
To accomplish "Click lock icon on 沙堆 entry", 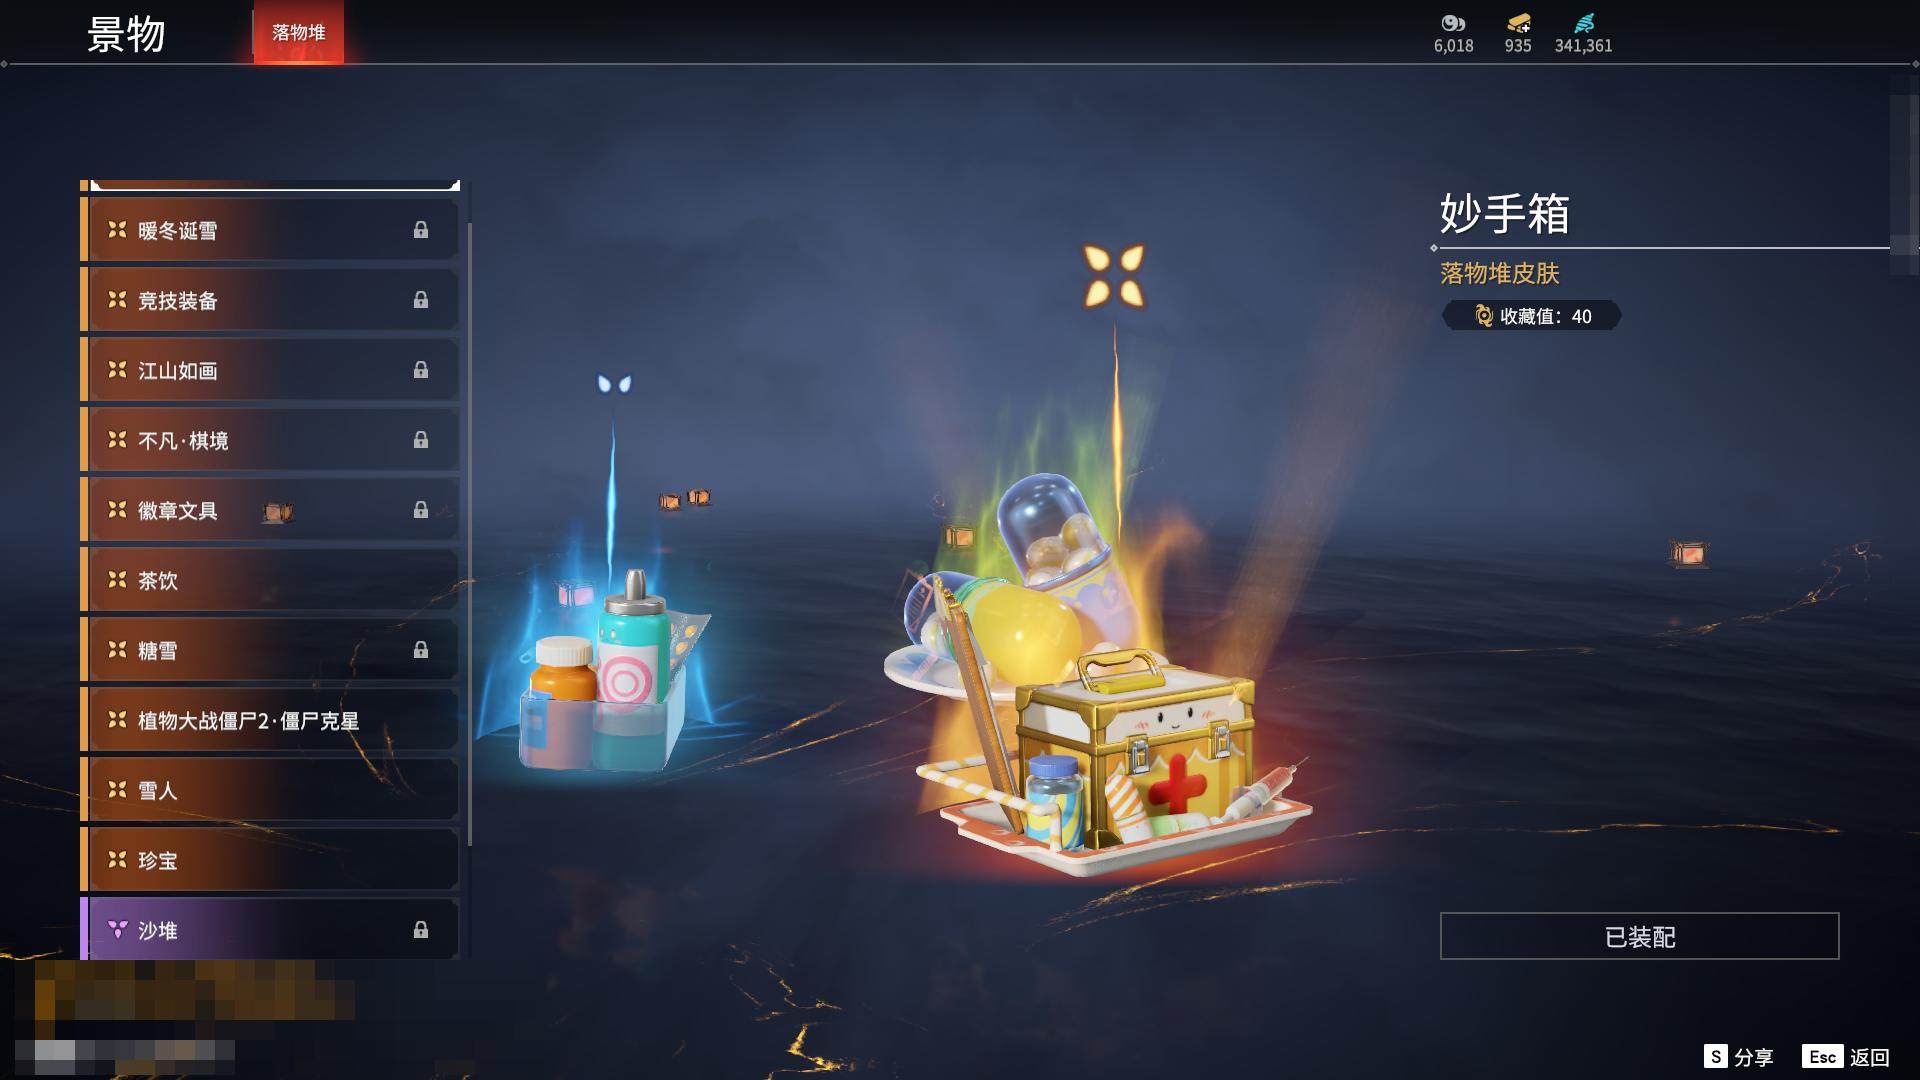I will pyautogui.click(x=421, y=930).
